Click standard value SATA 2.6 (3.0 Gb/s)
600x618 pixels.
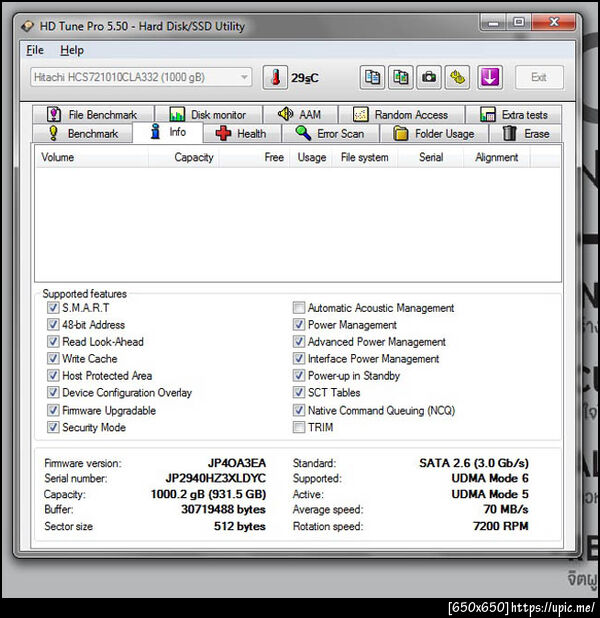tap(474, 463)
